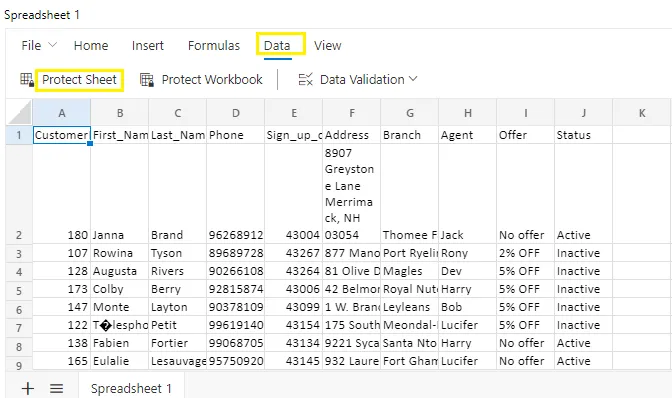Screen dimensions: 672x398
Task: Click the Branch header cell
Action: point(409,135)
